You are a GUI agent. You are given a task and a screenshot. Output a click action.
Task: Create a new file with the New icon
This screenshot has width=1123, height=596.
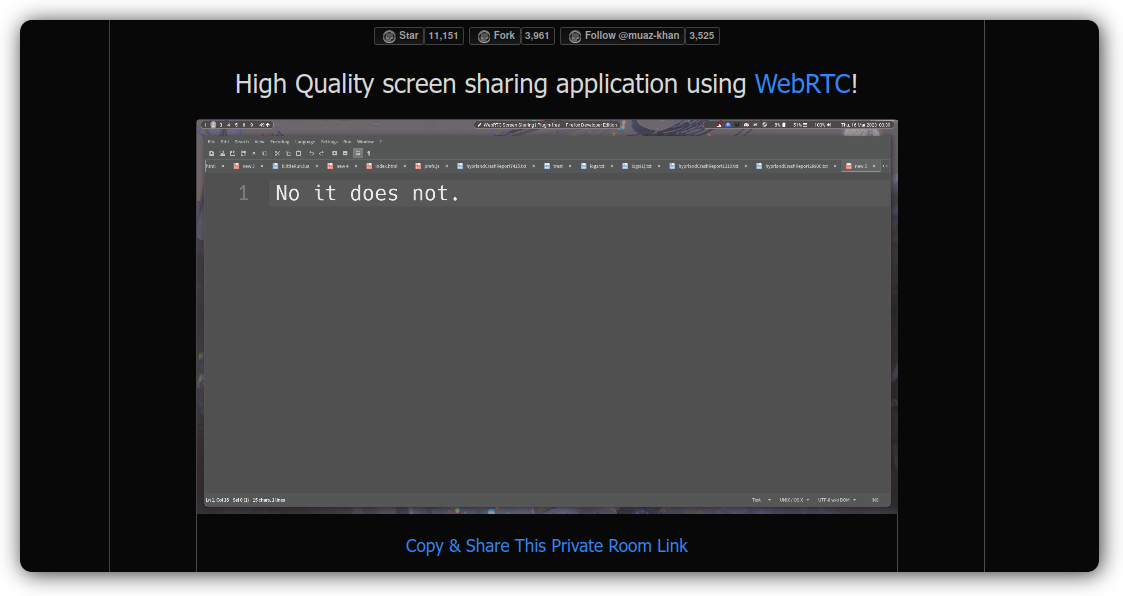(x=211, y=153)
